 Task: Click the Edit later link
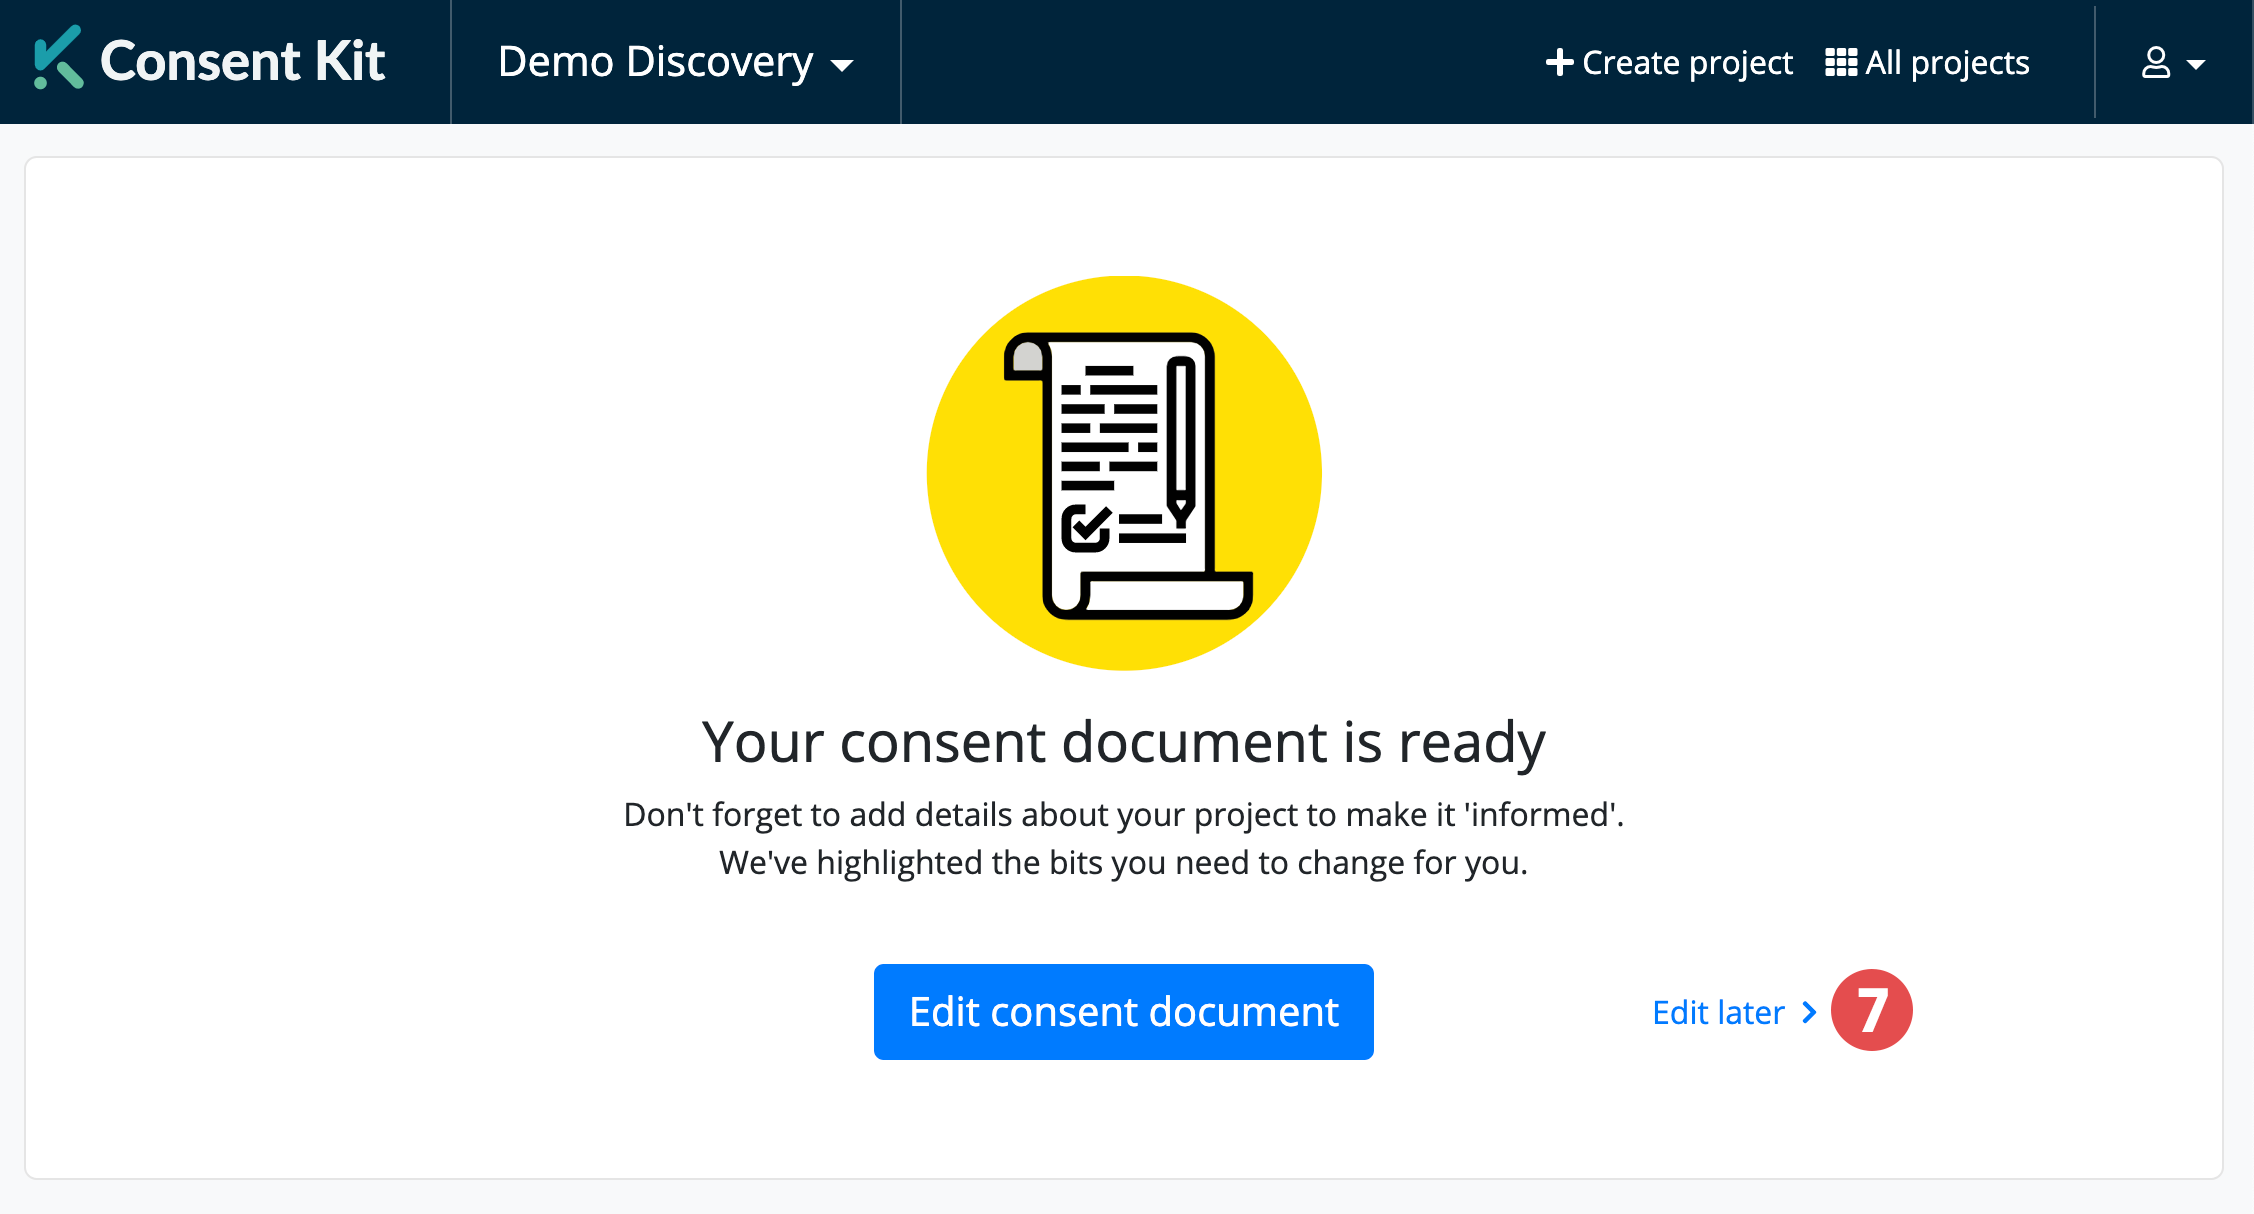[x=1718, y=1012]
